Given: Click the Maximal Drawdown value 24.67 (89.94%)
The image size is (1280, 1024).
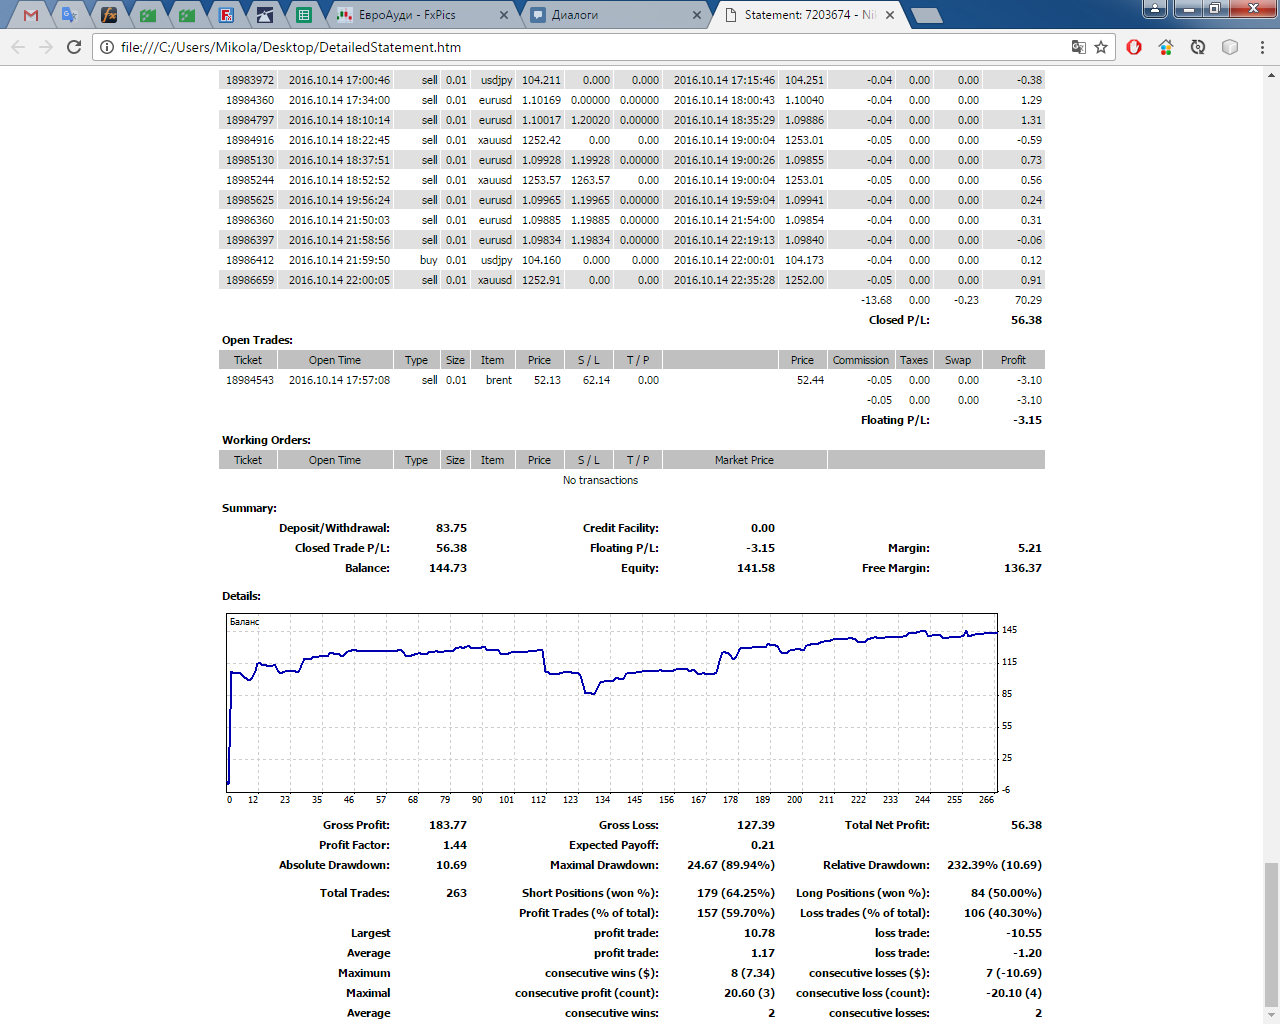Looking at the screenshot, I should [731, 865].
